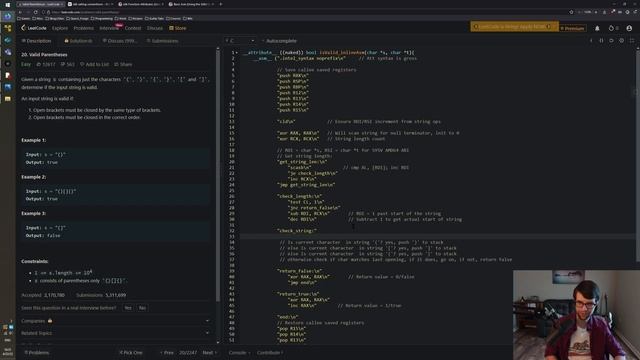
Task: Click the like count thumbs-up icon
Action: pos(39,64)
